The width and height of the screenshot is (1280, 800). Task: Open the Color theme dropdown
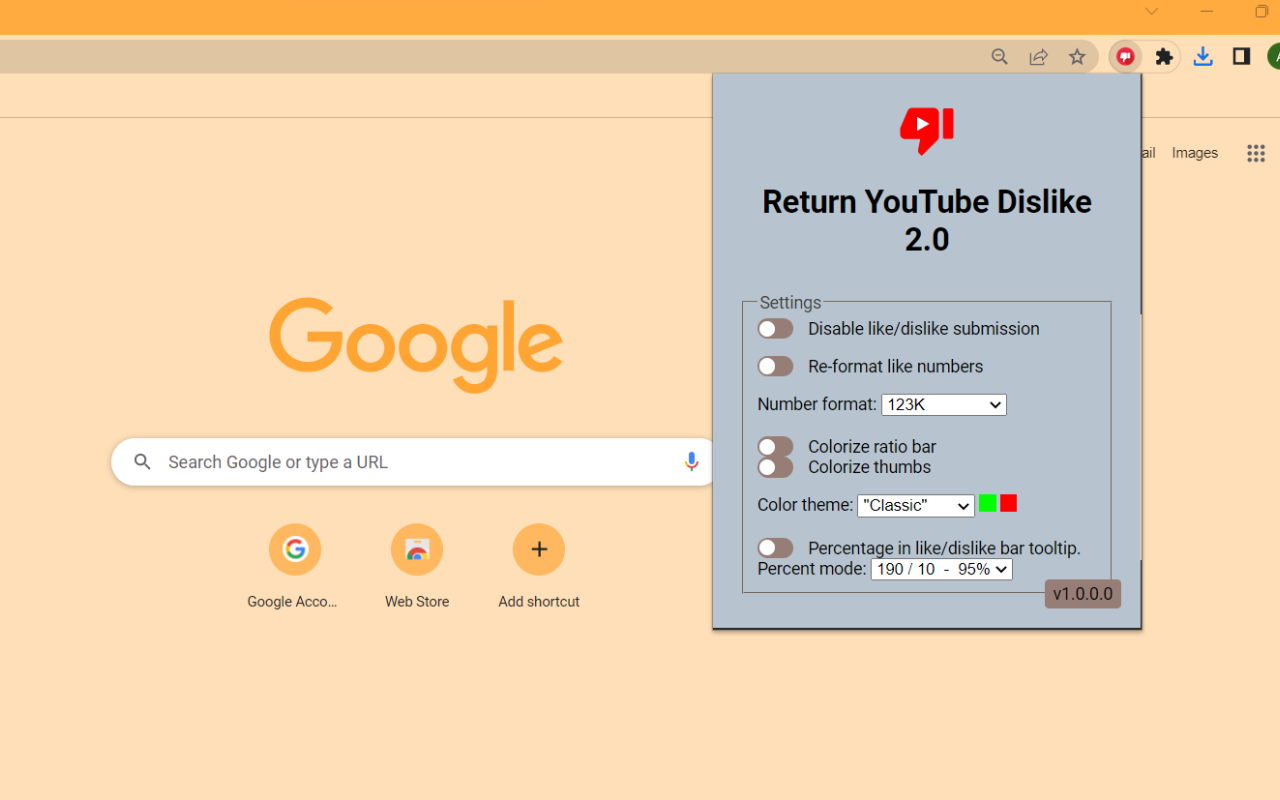click(916, 506)
